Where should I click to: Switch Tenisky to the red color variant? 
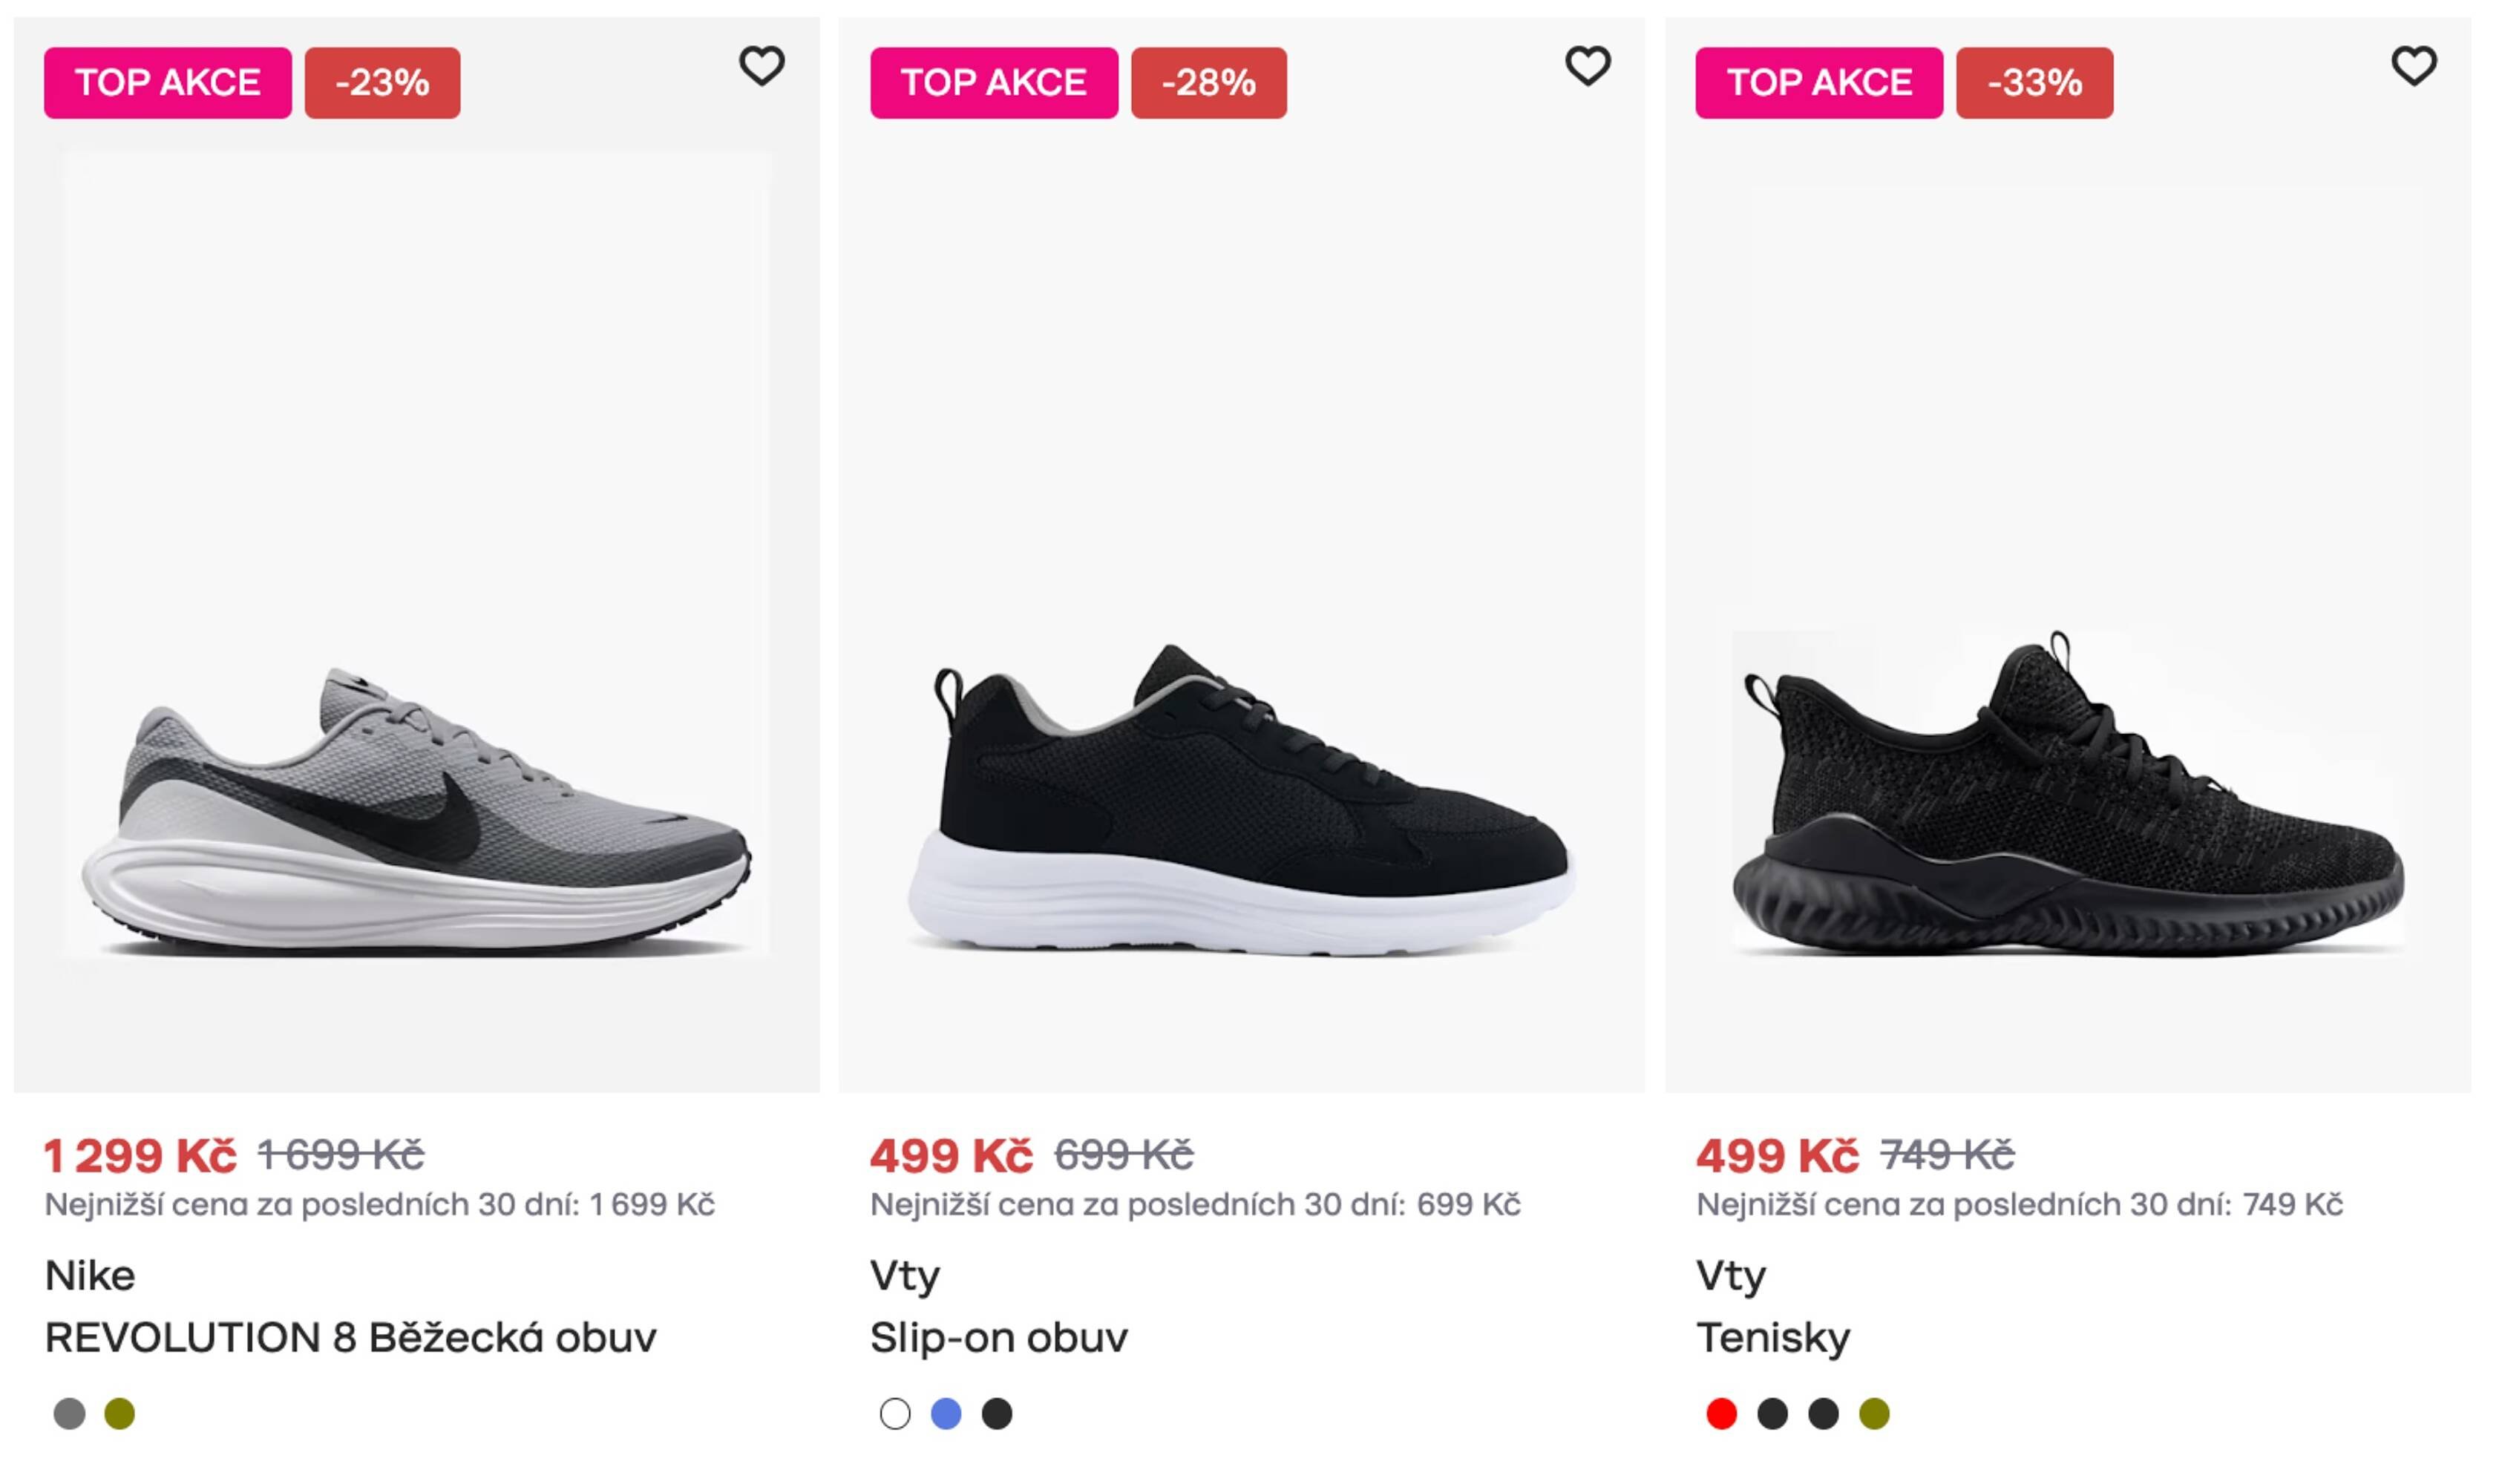pyautogui.click(x=1722, y=1414)
